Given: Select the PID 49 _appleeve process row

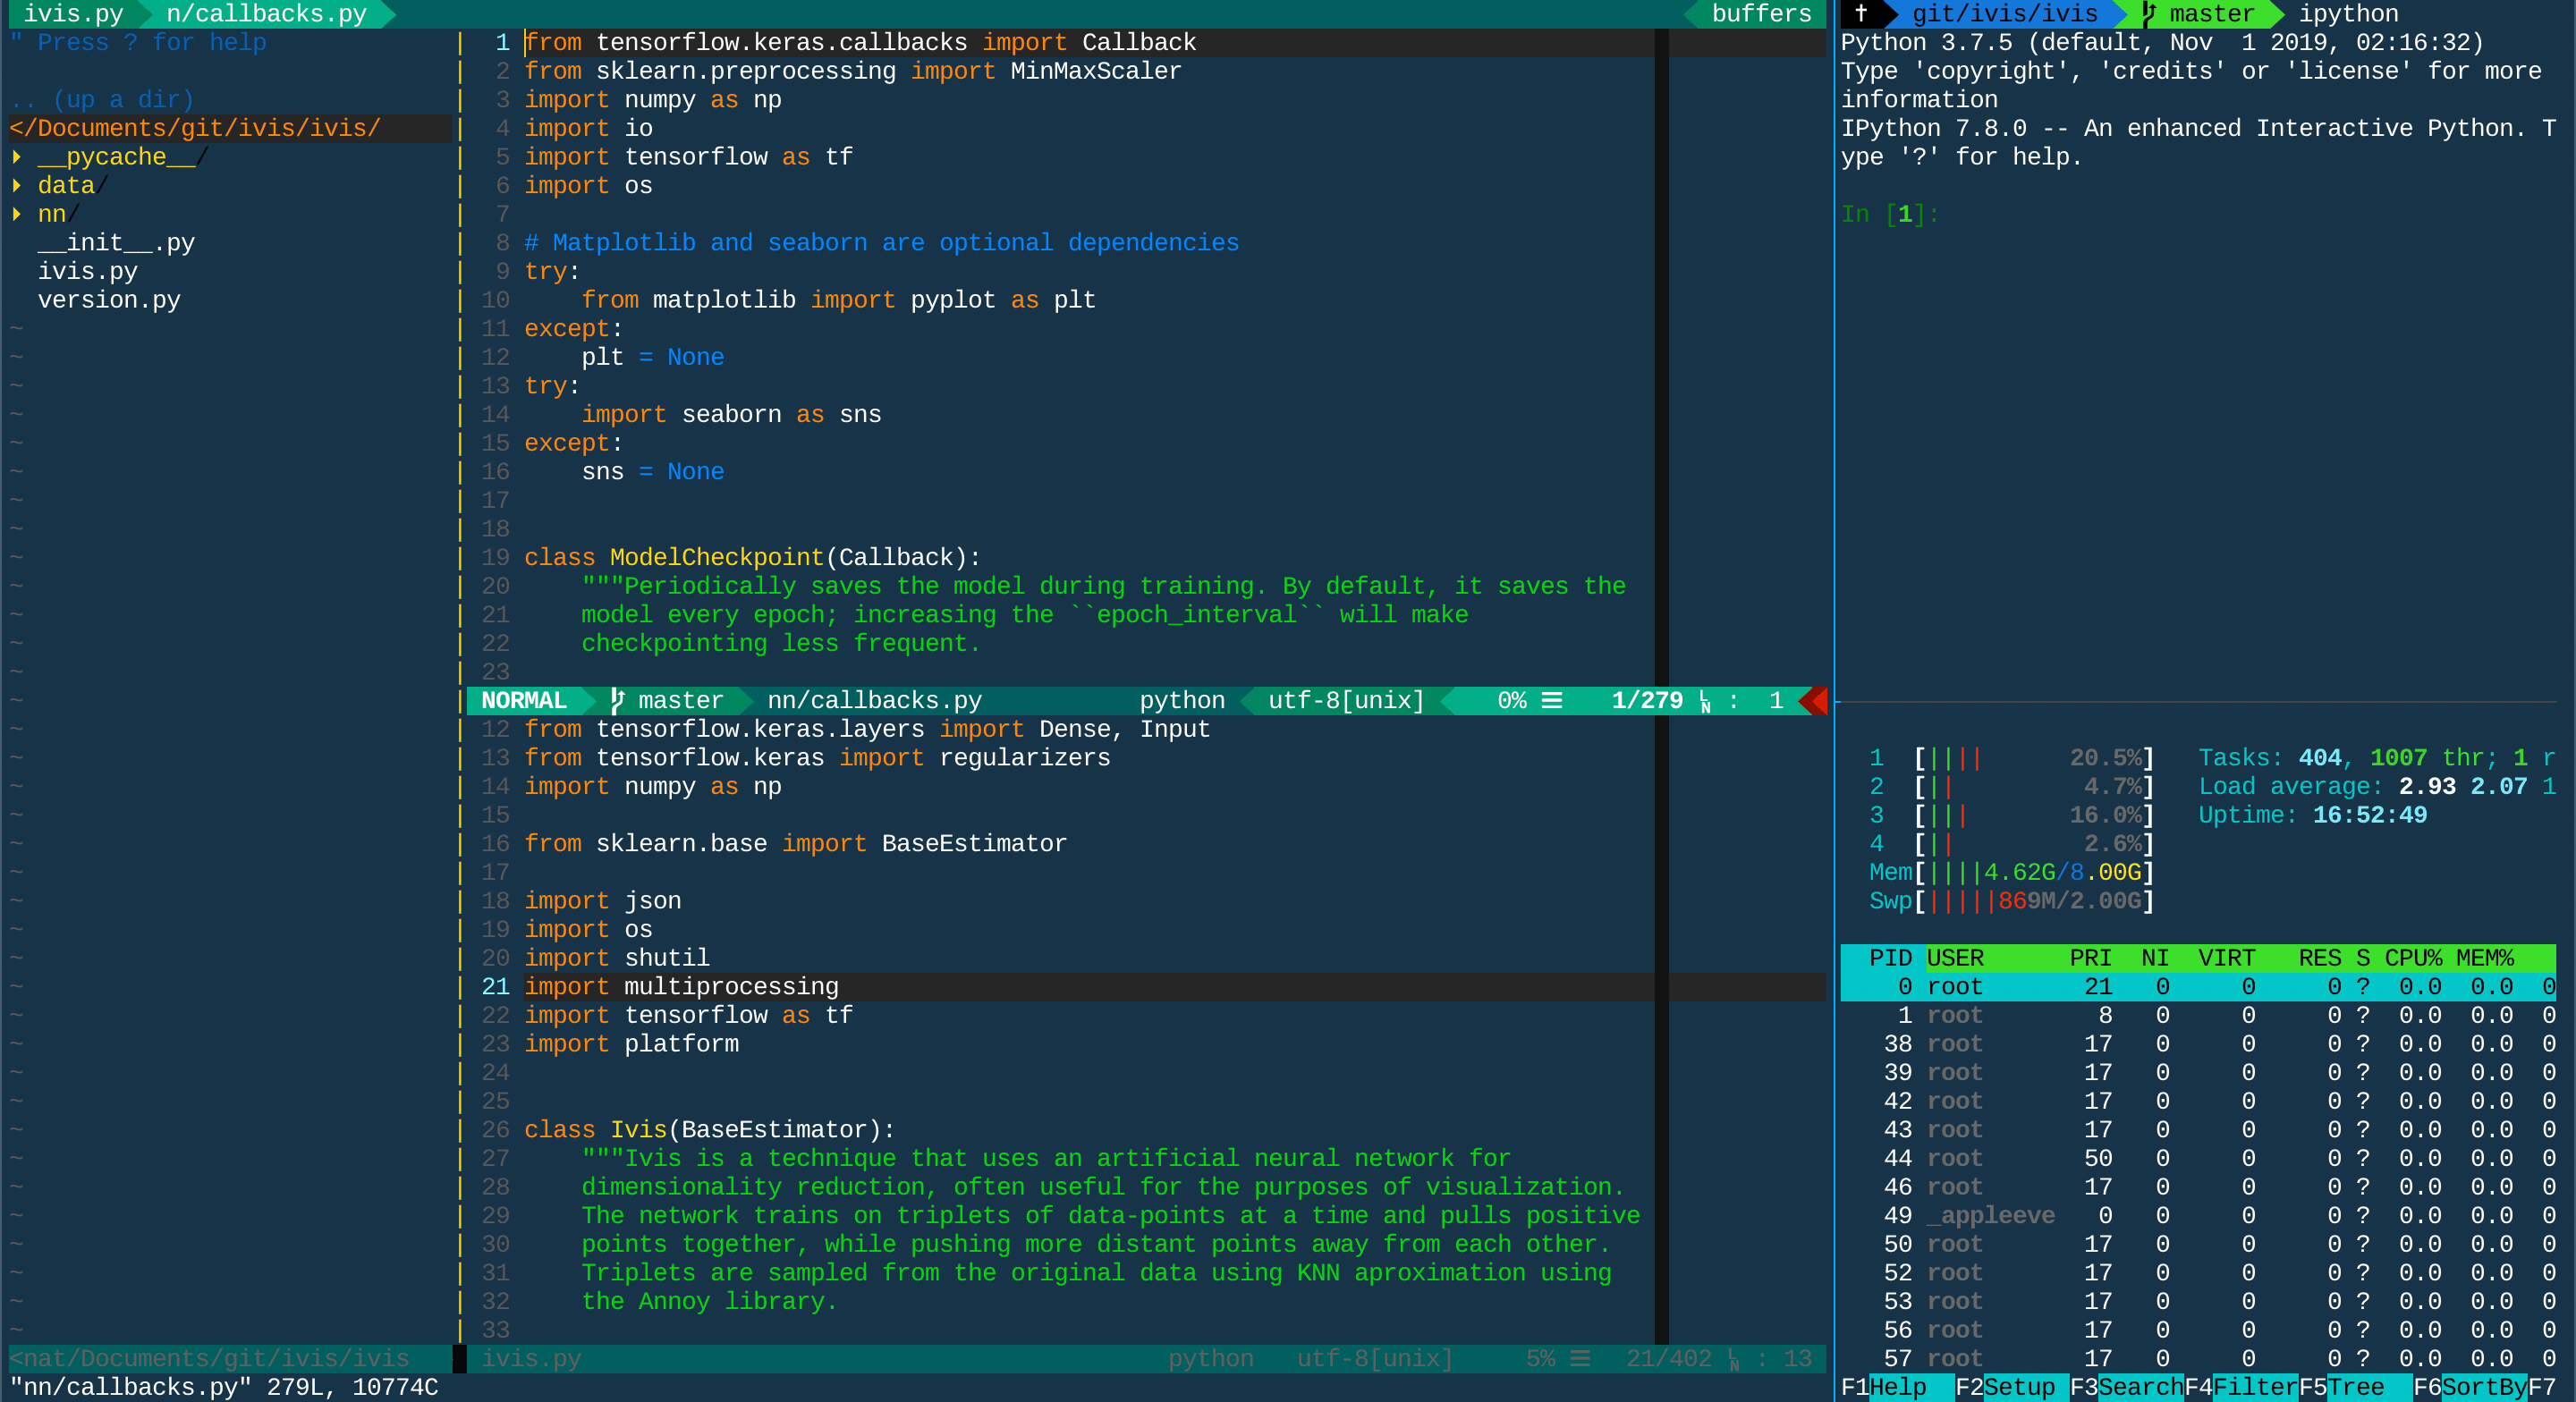Looking at the screenshot, I should pos(2198,1216).
